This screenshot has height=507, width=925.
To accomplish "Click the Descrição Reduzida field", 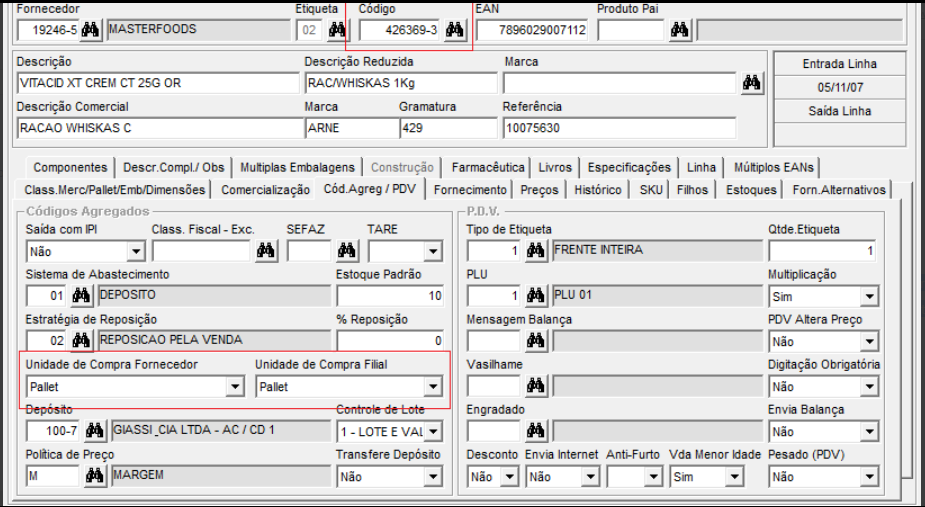I will 401,83.
